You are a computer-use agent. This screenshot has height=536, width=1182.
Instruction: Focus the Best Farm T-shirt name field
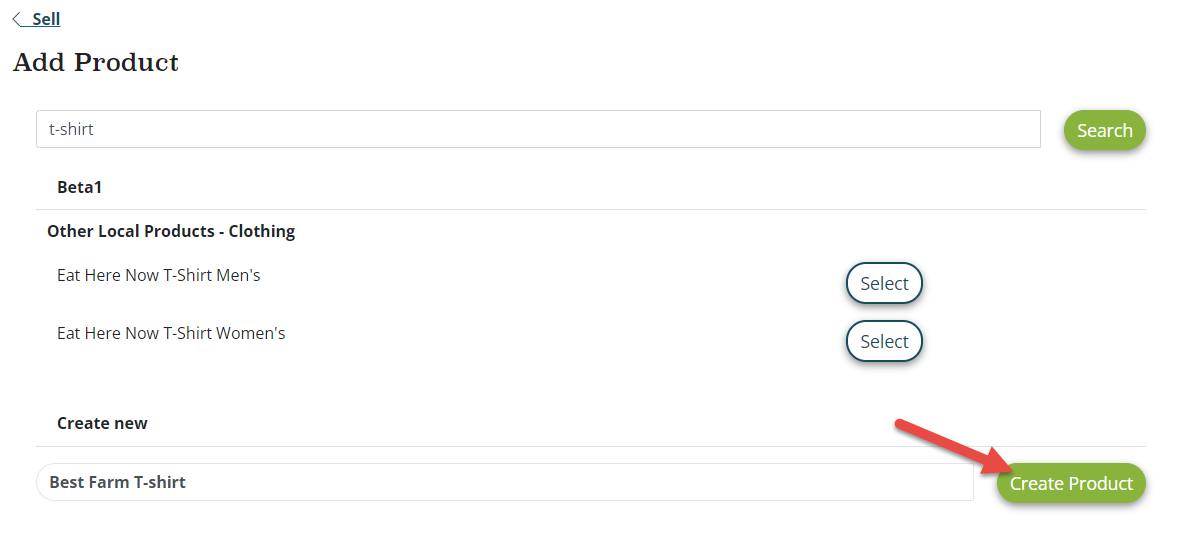point(504,482)
